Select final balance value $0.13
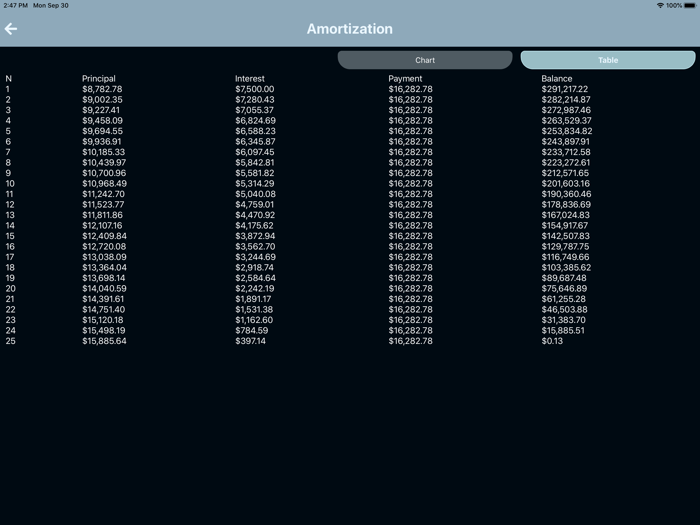The height and width of the screenshot is (525, 700). (552, 341)
